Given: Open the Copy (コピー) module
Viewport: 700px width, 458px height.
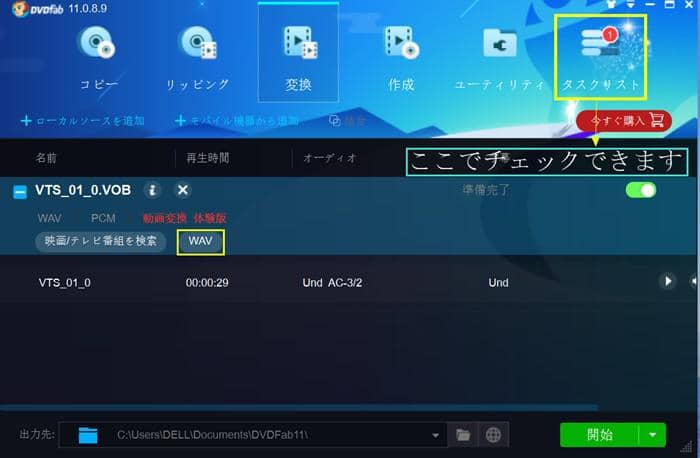Looking at the screenshot, I should pos(98,58).
